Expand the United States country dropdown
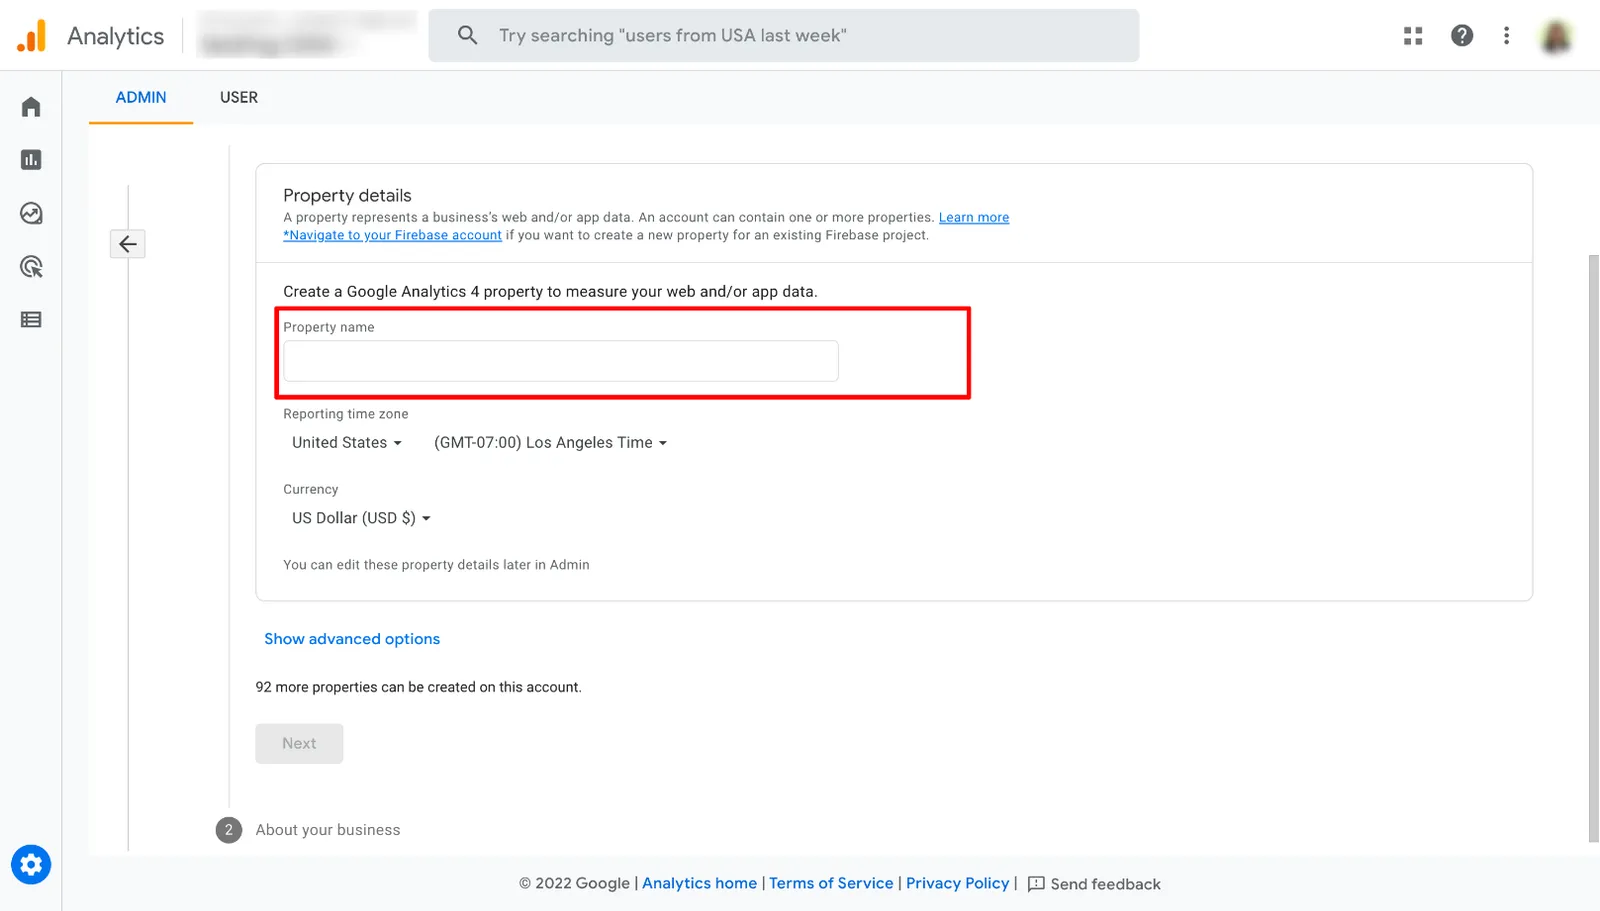 pos(347,443)
